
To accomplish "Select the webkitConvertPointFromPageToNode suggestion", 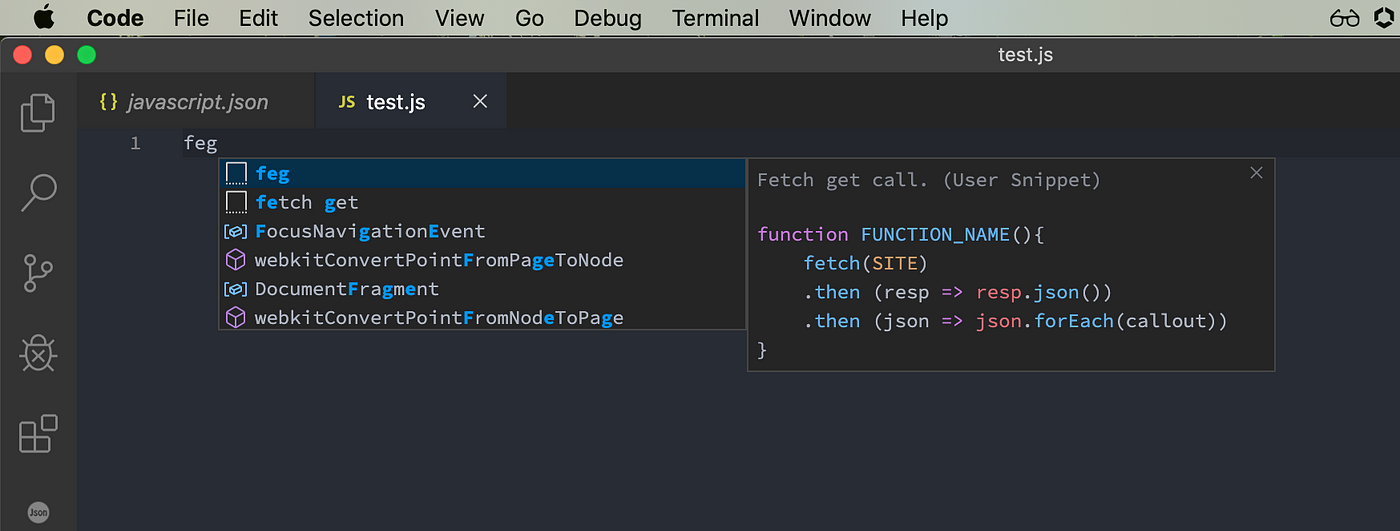I will coord(482,260).
